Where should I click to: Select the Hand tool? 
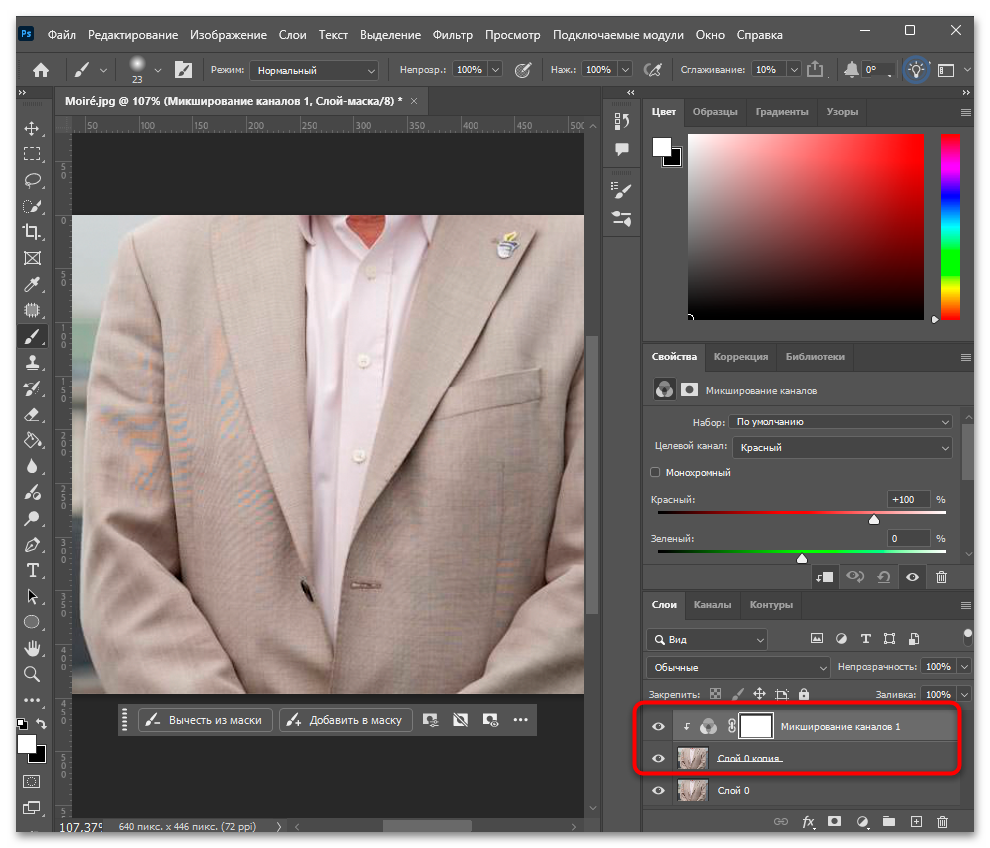click(32, 648)
